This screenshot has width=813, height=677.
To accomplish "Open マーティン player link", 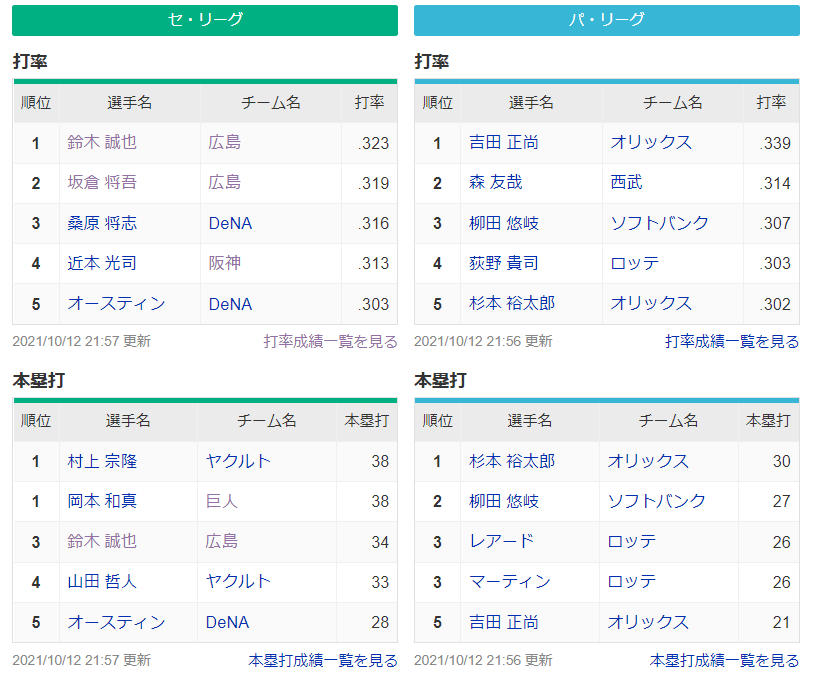I will click(x=510, y=582).
